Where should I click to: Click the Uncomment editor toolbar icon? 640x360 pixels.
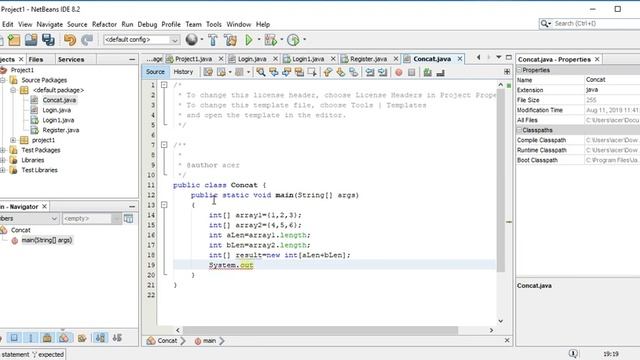[440, 72]
